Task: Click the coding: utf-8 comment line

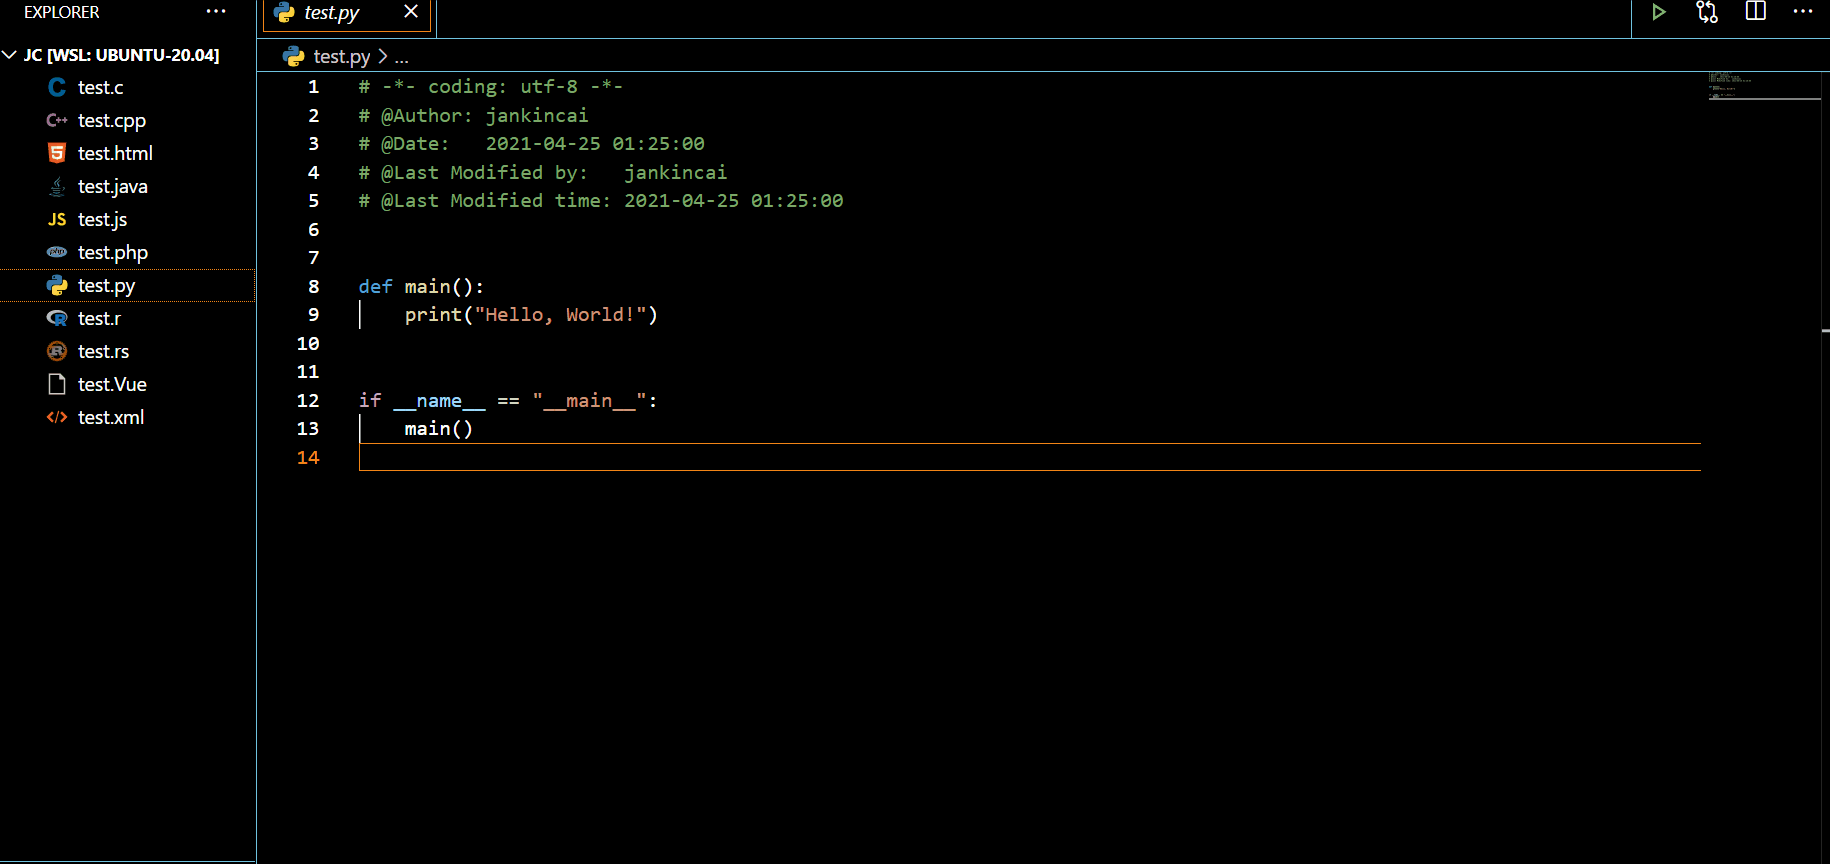Action: pos(490,87)
